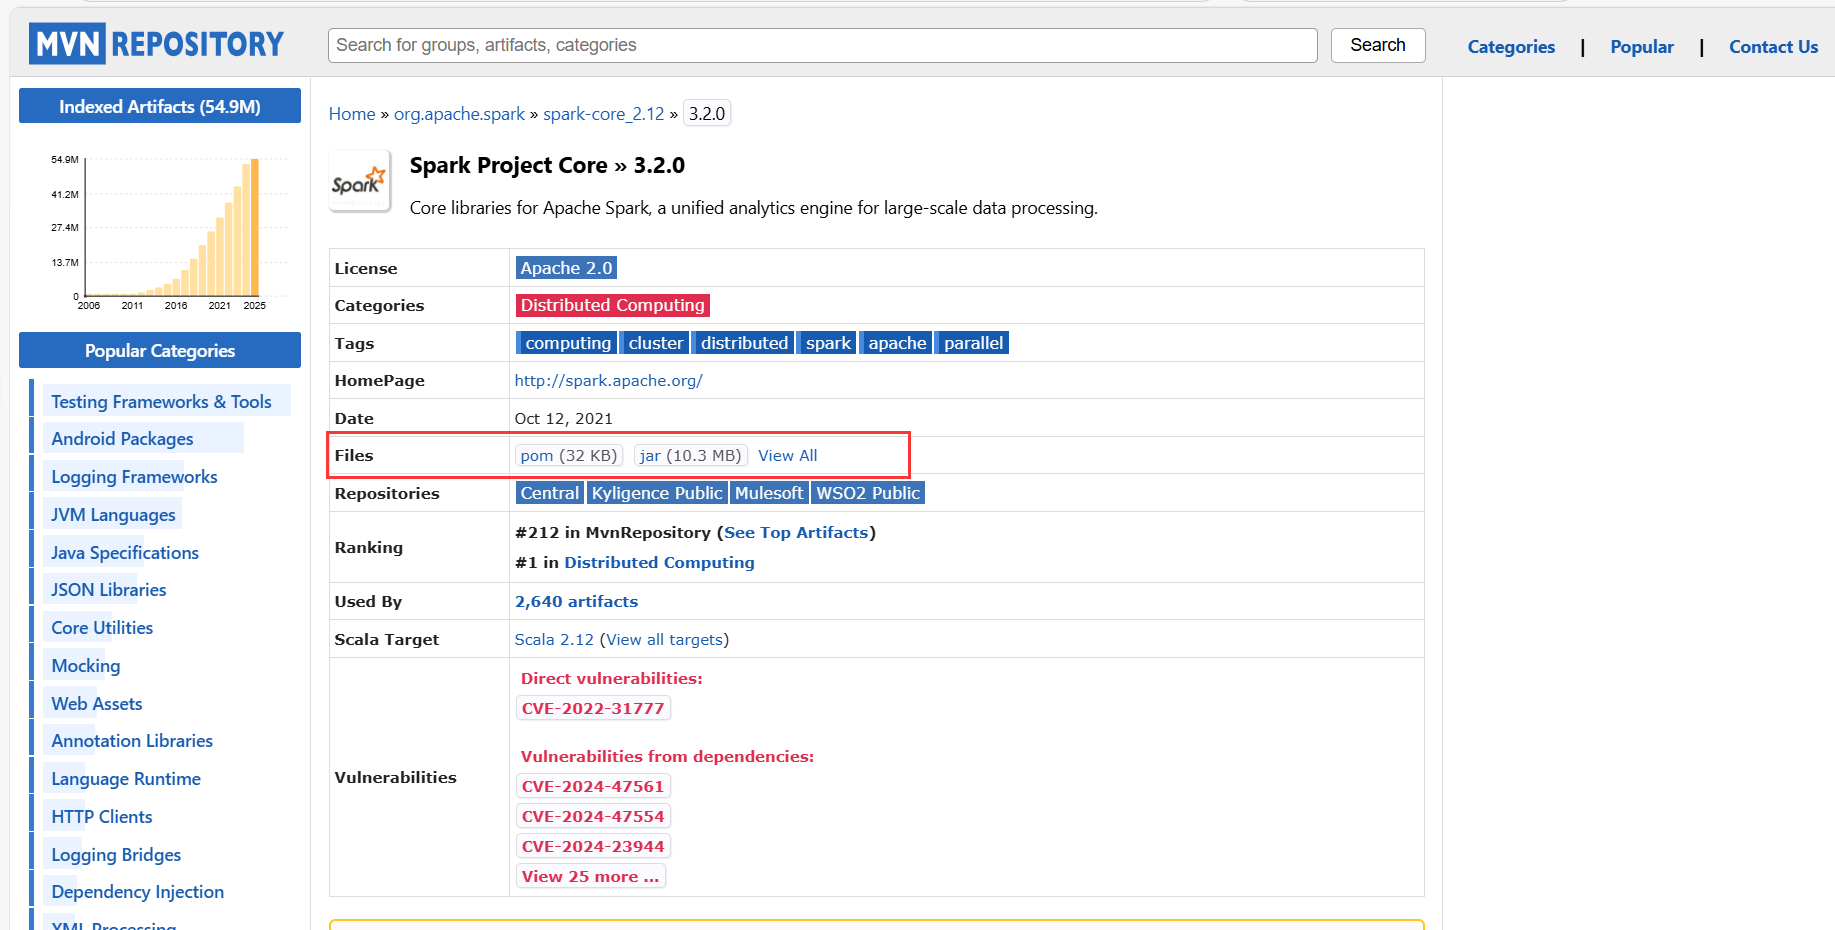The height and width of the screenshot is (930, 1835).
Task: Open CVE-2024-47561 vulnerability
Action: [593, 787]
